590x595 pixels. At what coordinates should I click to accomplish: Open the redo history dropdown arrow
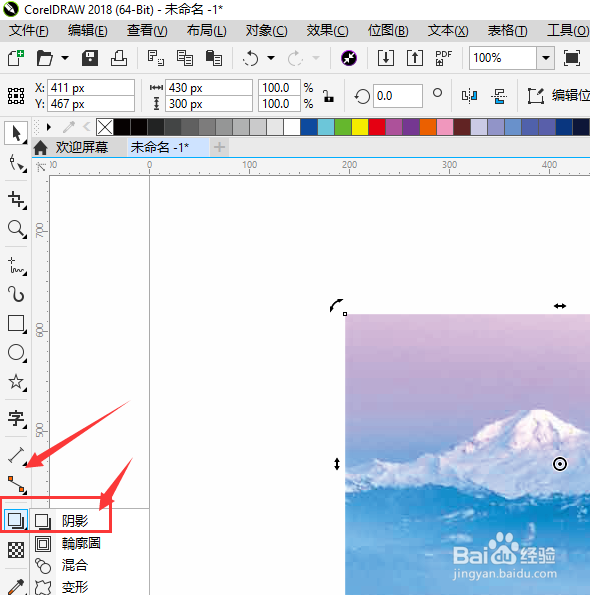pos(316,58)
